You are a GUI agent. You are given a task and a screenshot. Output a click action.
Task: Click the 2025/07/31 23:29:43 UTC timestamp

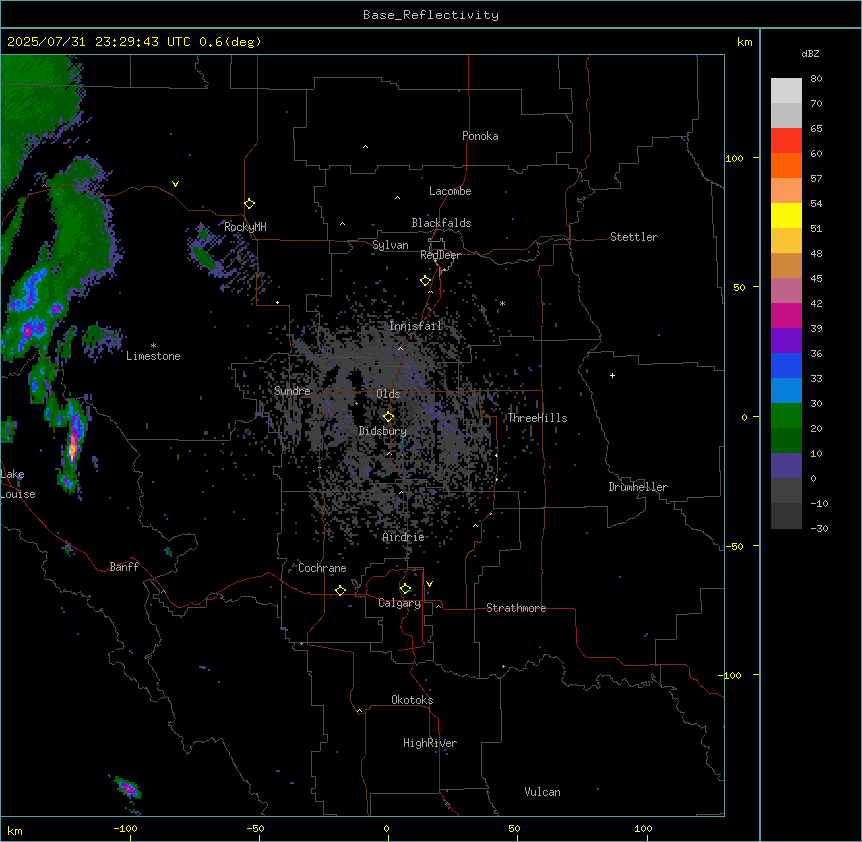pos(99,42)
